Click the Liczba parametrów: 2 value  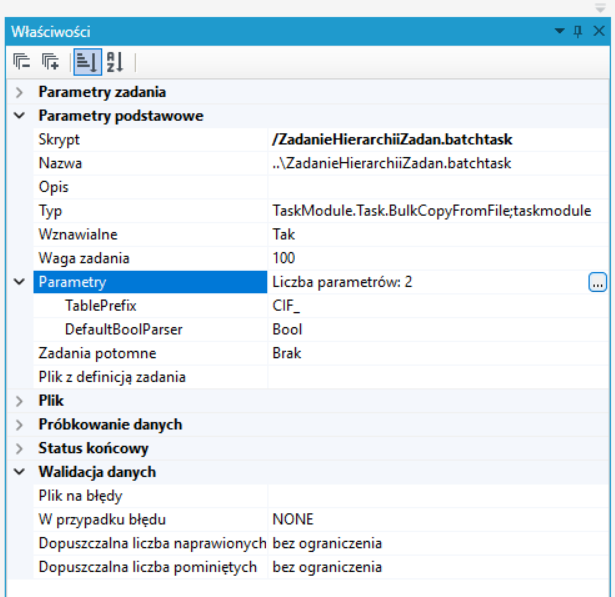(x=342, y=282)
